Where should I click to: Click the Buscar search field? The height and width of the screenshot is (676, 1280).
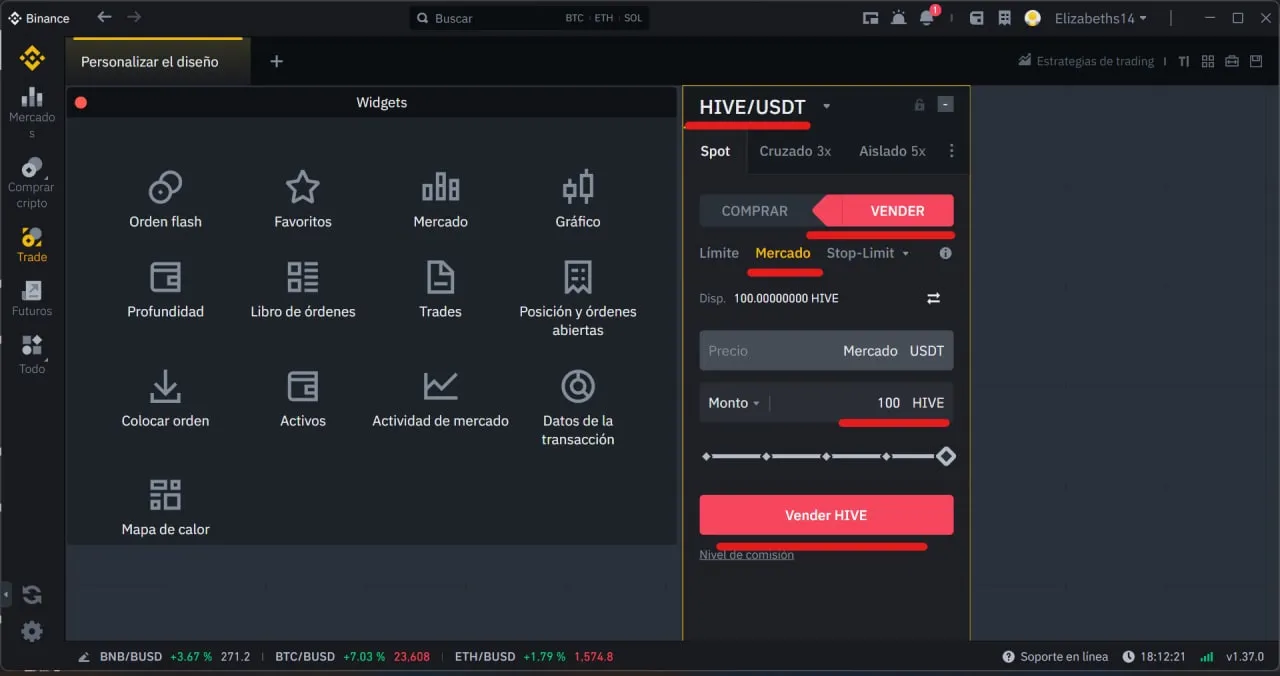click(529, 18)
